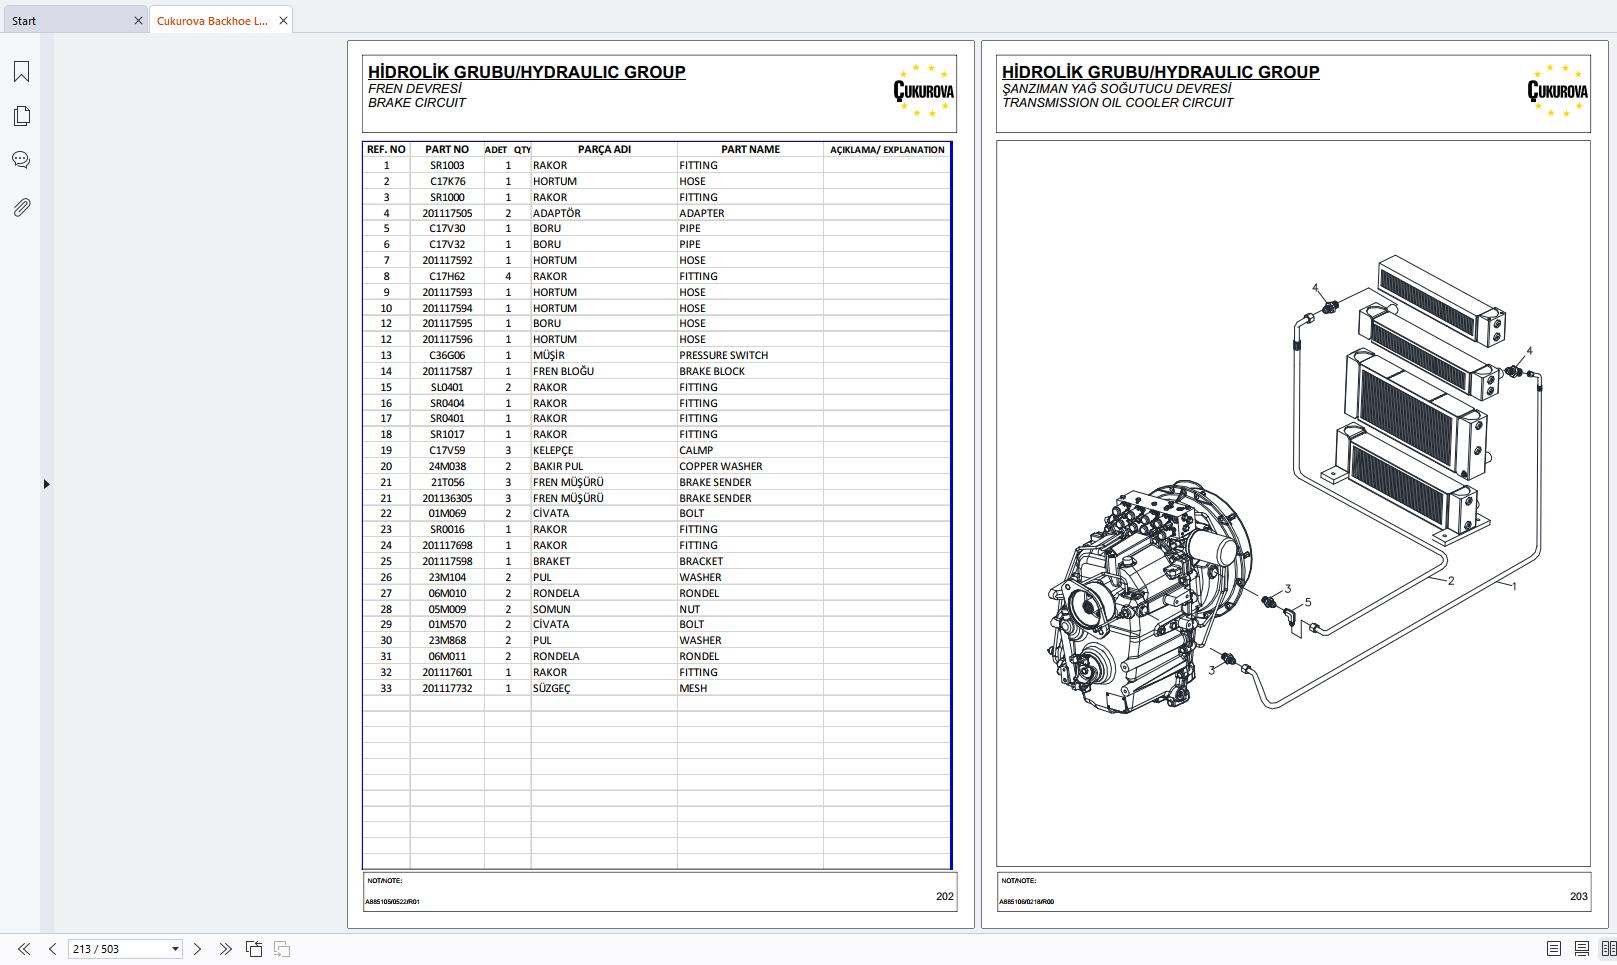This screenshot has width=1617, height=965.
Task: Click the 213 / 503 page number field
Action: tap(118, 949)
